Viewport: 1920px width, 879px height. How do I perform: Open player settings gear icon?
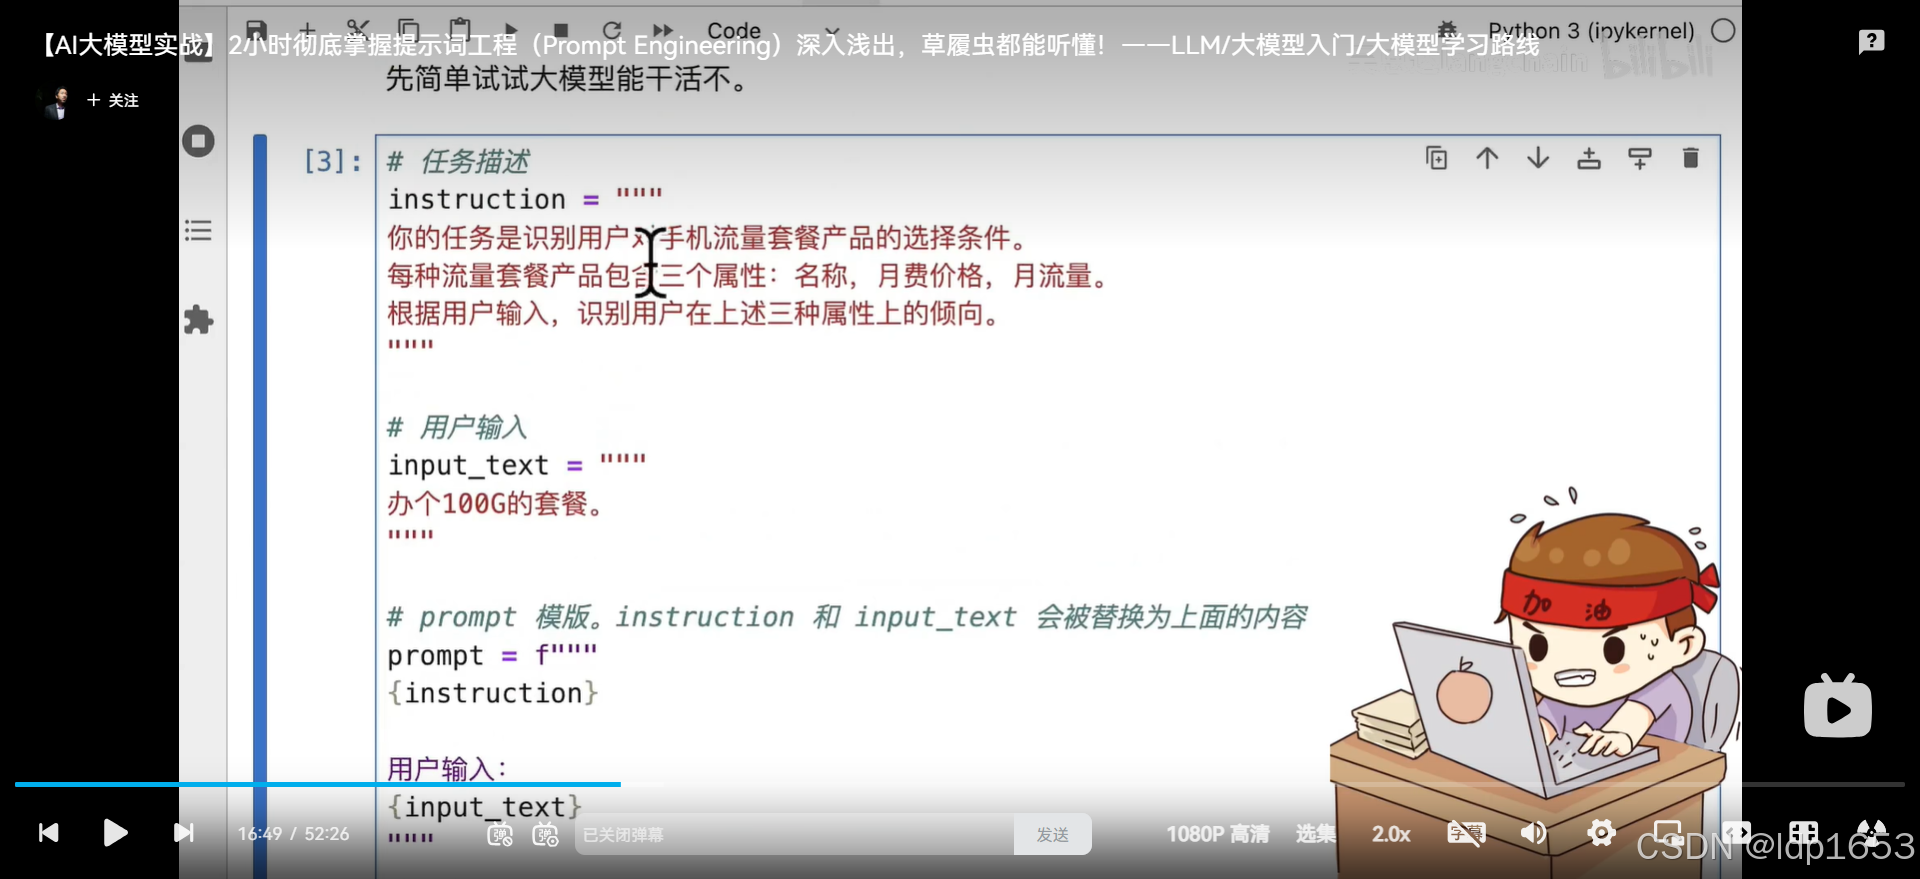pyautogui.click(x=1601, y=833)
